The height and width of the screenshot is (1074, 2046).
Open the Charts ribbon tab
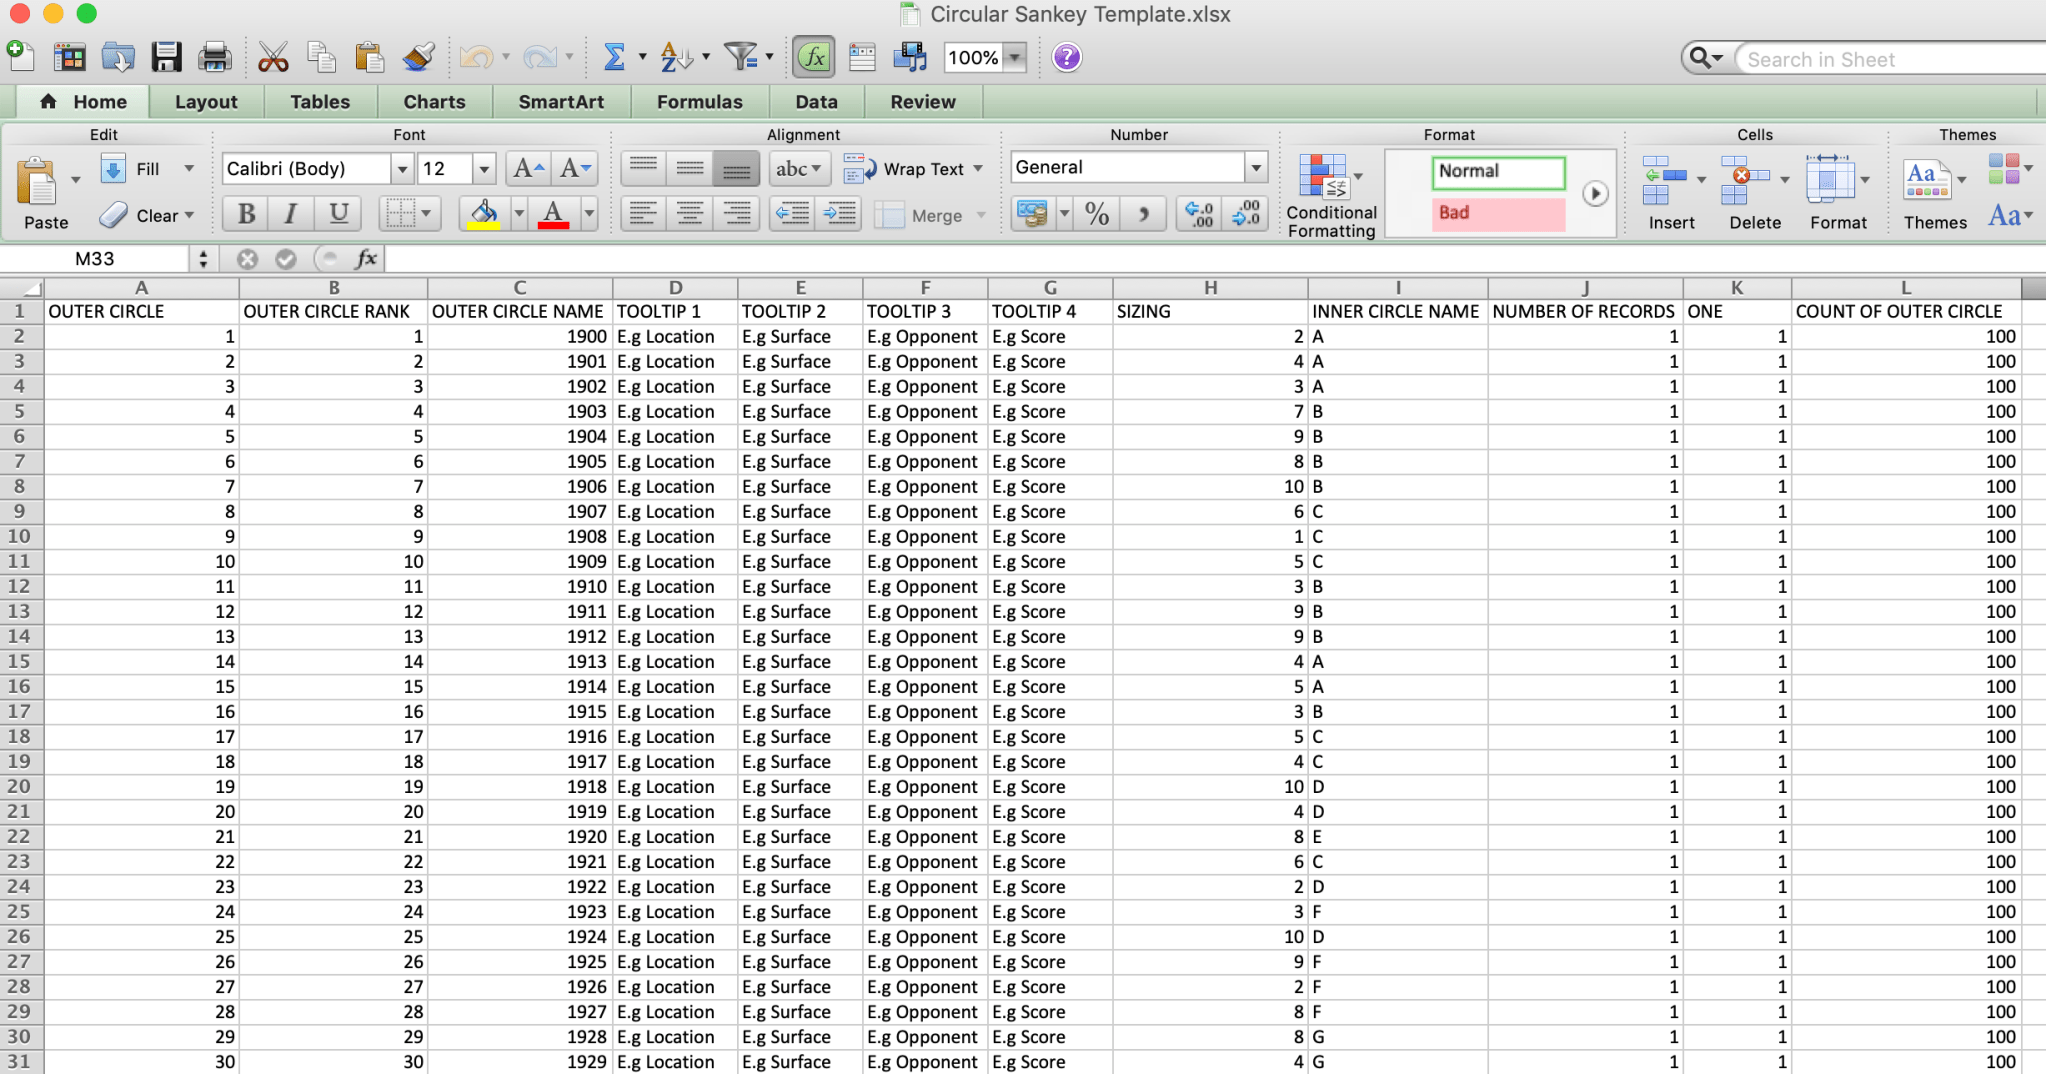point(434,102)
